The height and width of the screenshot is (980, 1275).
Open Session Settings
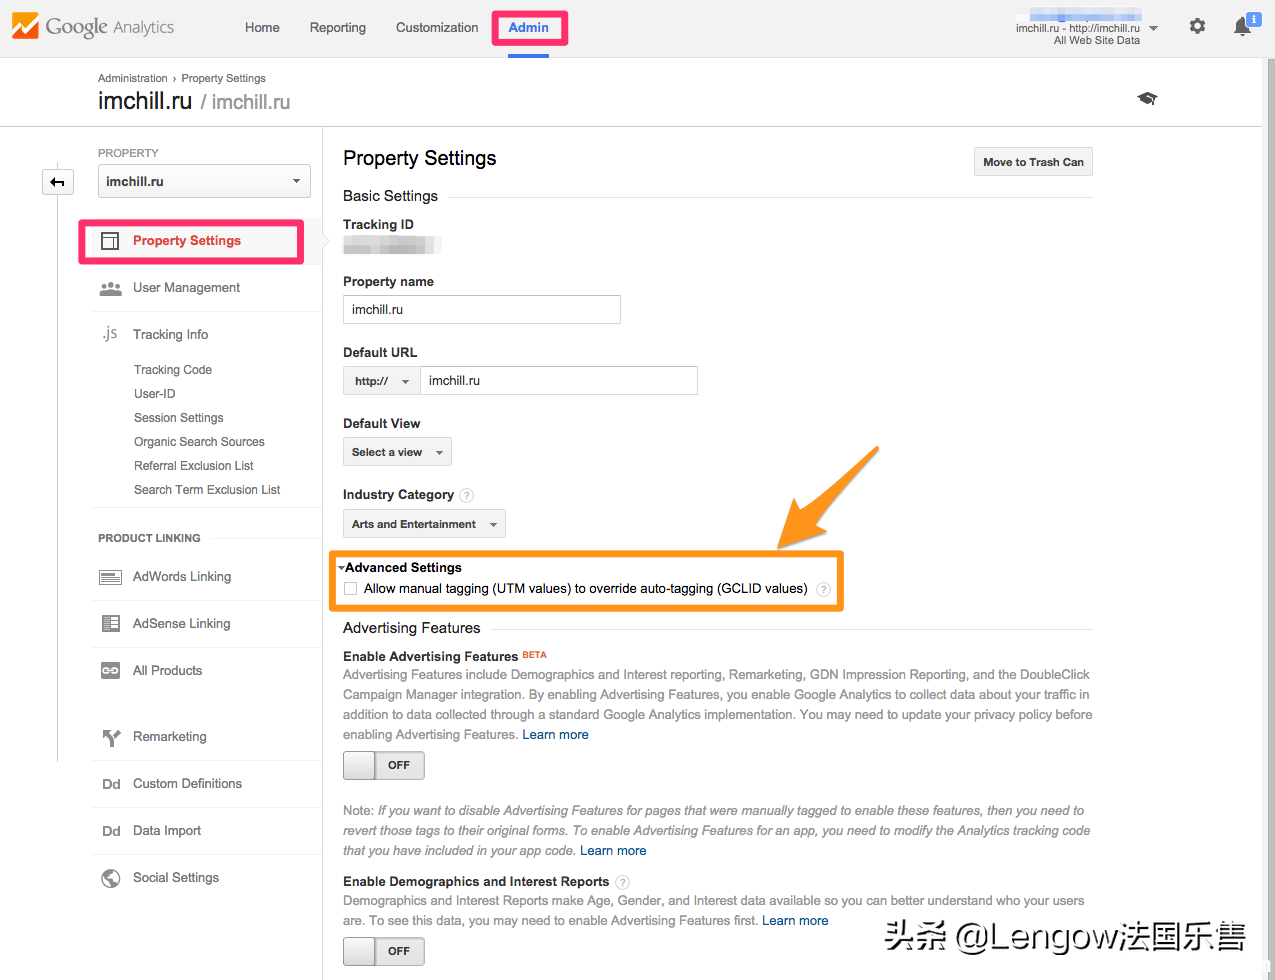point(179,418)
